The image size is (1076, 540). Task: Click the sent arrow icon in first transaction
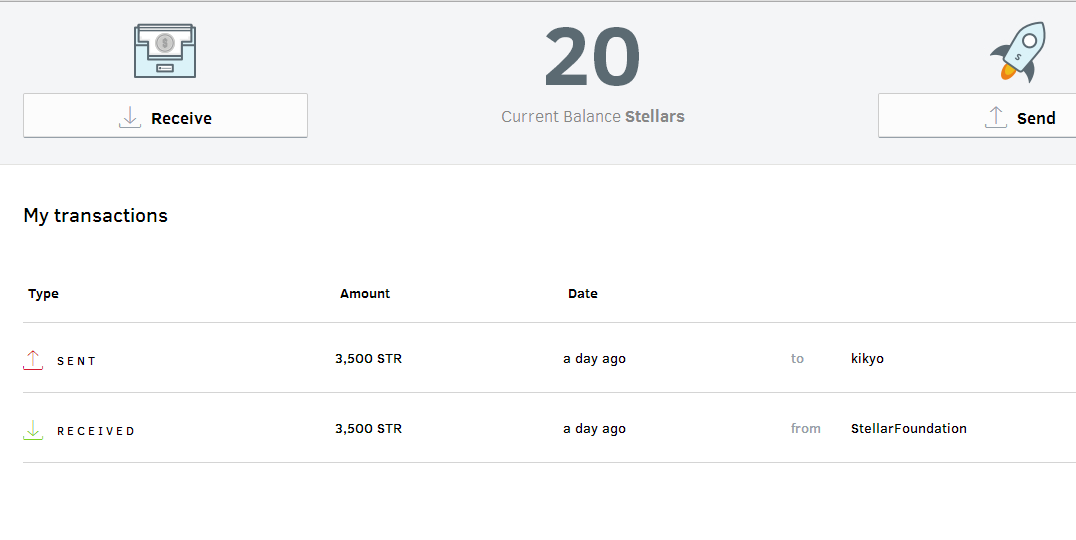(x=33, y=360)
